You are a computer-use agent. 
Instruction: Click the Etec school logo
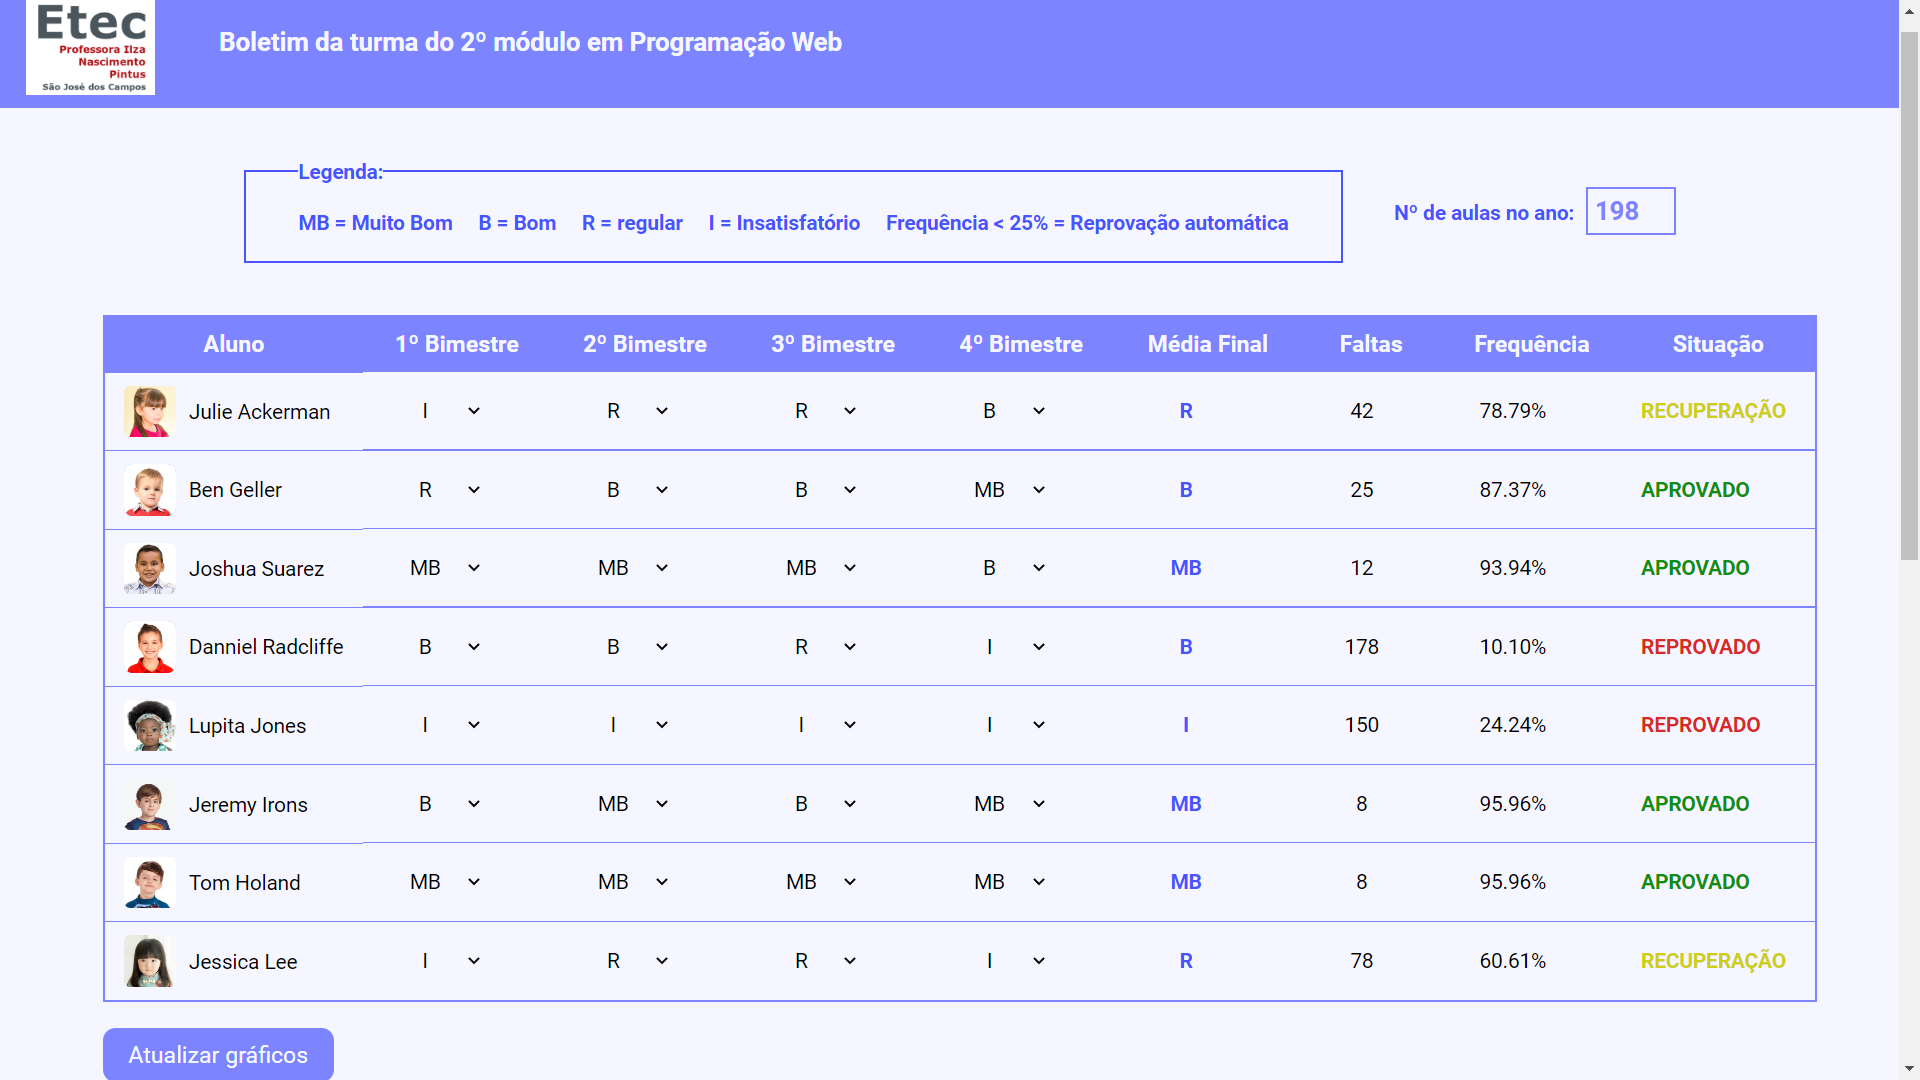tap(90, 47)
